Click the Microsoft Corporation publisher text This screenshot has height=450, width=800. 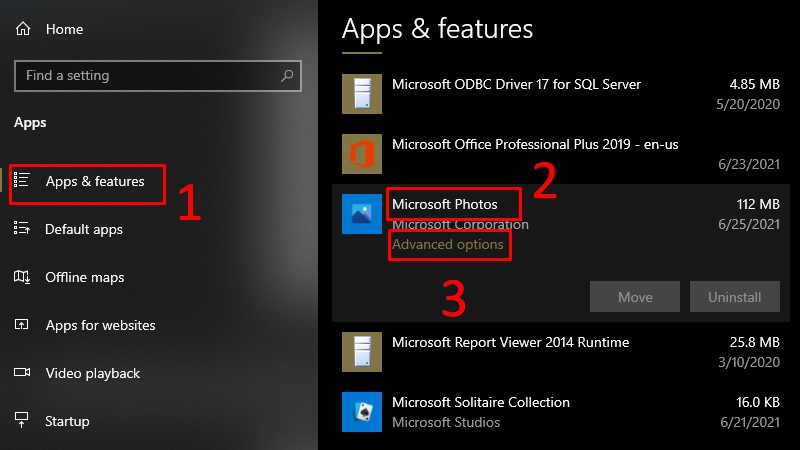pos(460,224)
